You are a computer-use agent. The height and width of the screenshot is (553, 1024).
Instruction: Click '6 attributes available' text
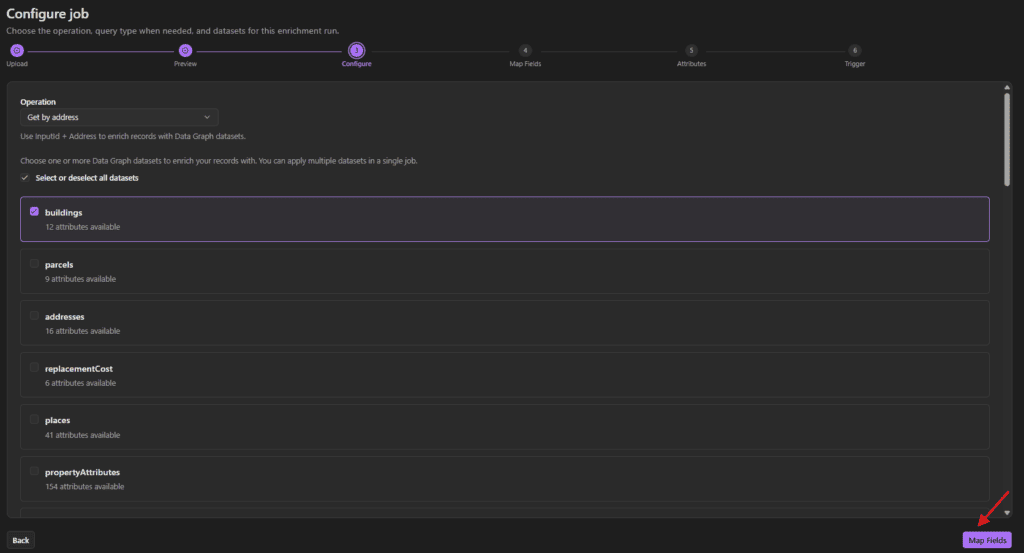[80, 383]
